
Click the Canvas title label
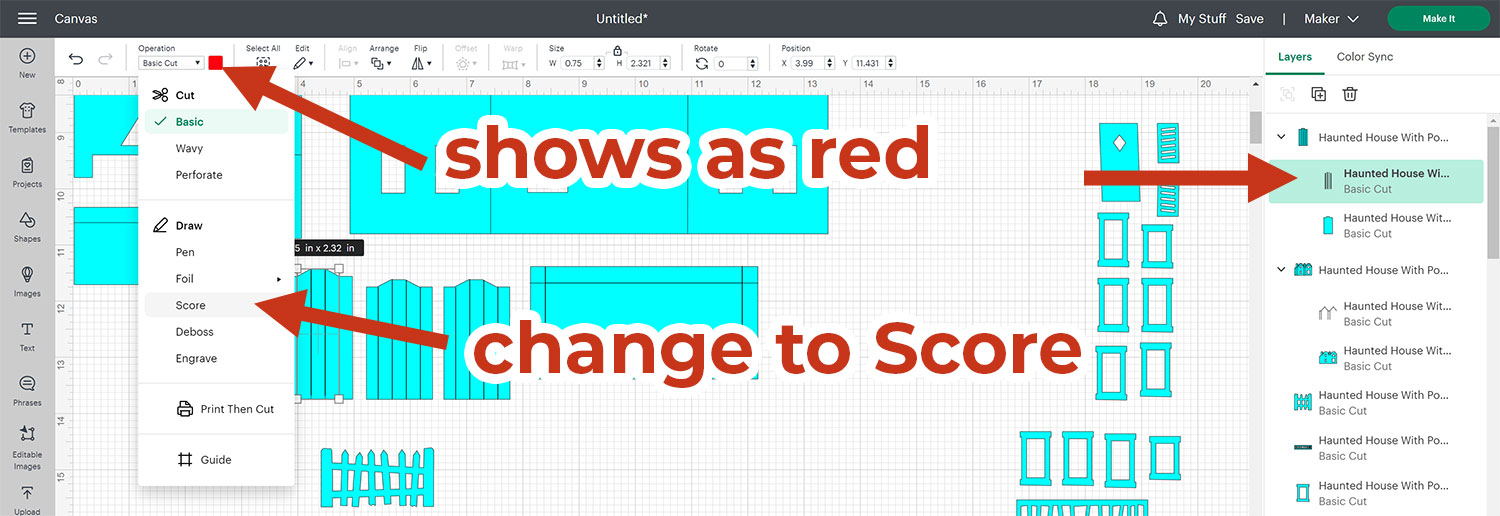[x=76, y=19]
